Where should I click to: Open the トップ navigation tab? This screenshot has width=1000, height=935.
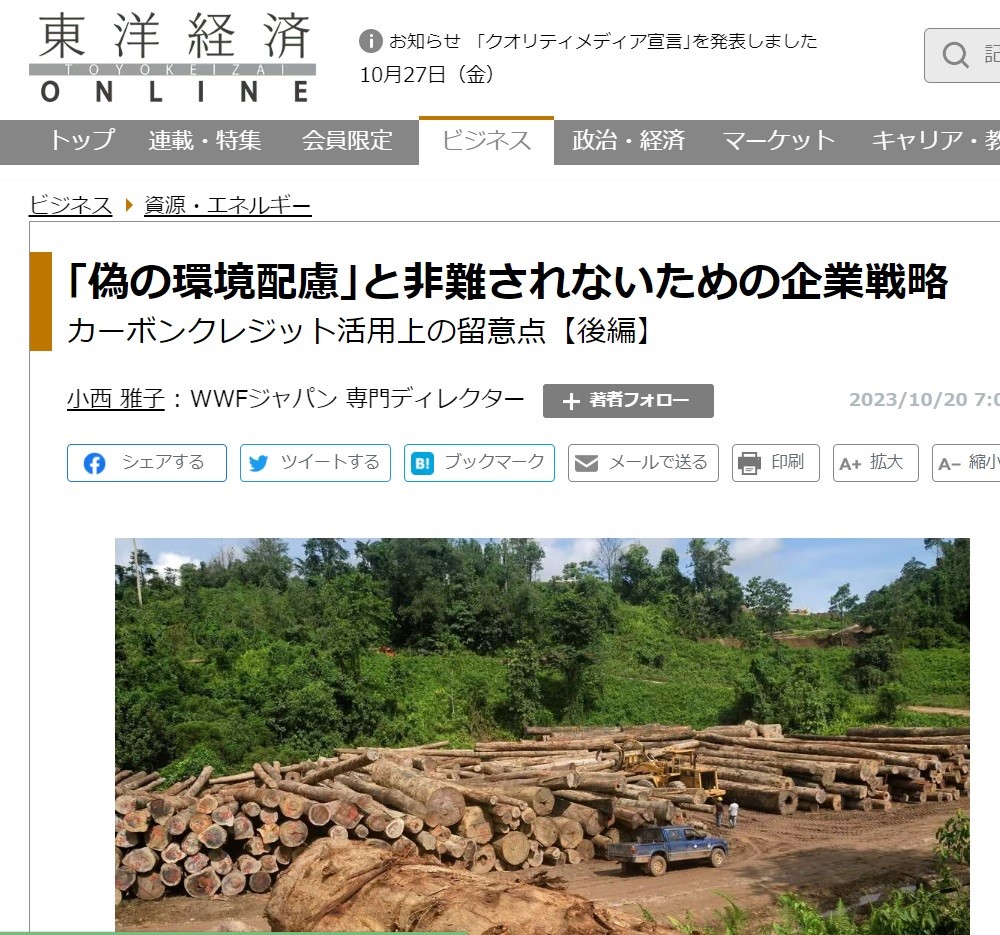82,140
